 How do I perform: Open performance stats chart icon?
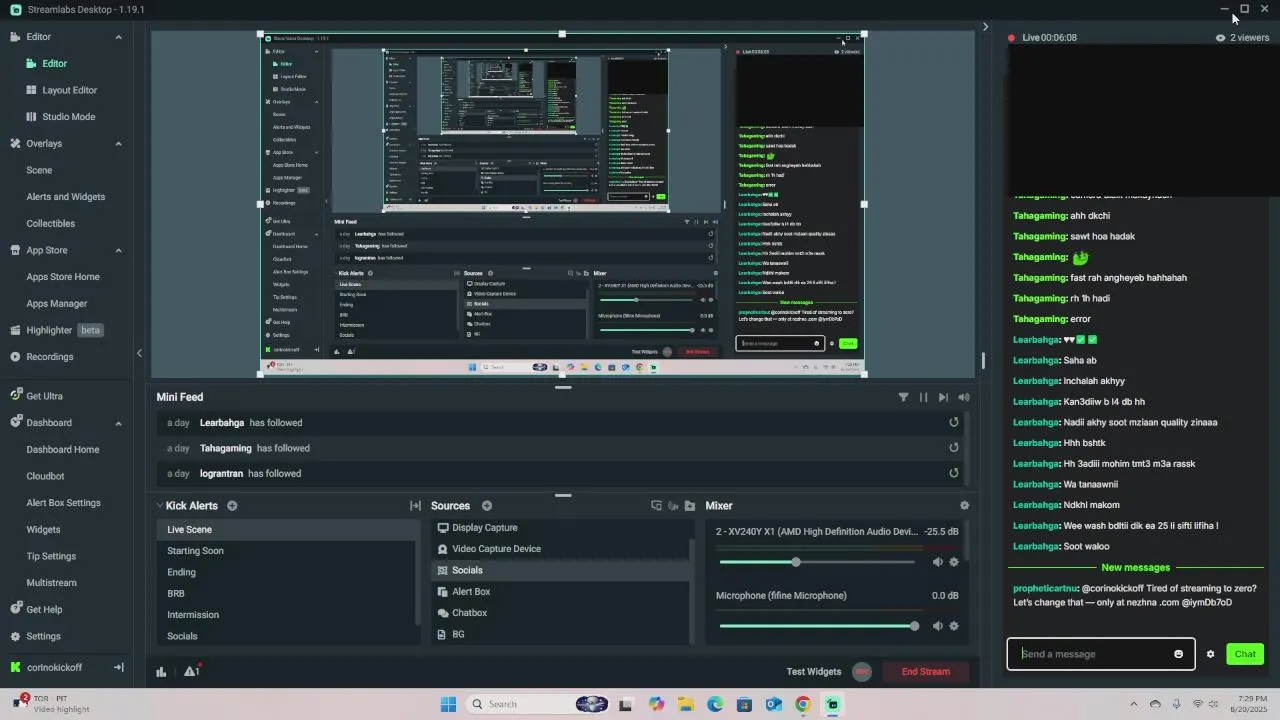click(161, 672)
